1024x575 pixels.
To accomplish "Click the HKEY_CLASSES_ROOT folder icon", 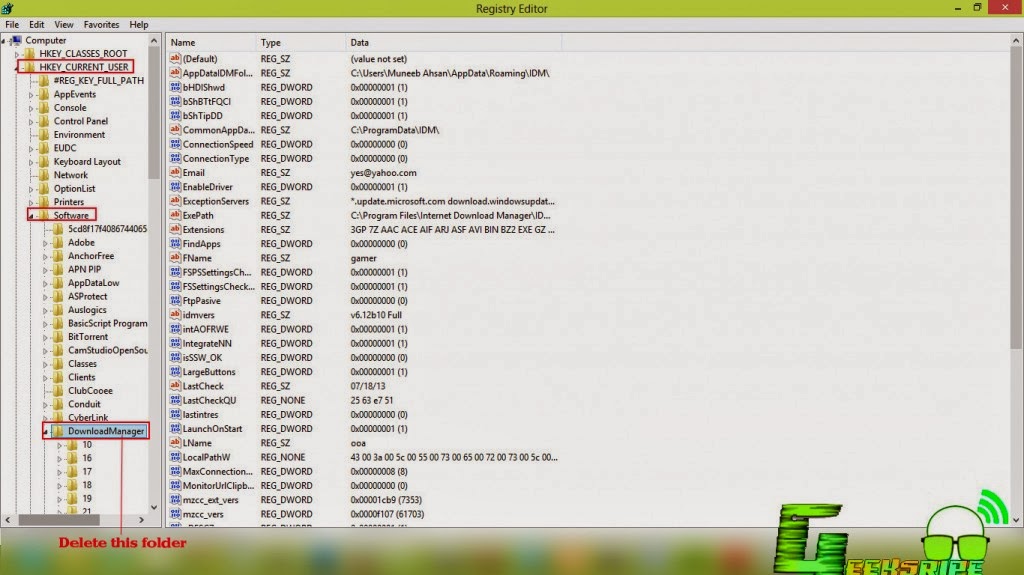I will [x=30, y=54].
